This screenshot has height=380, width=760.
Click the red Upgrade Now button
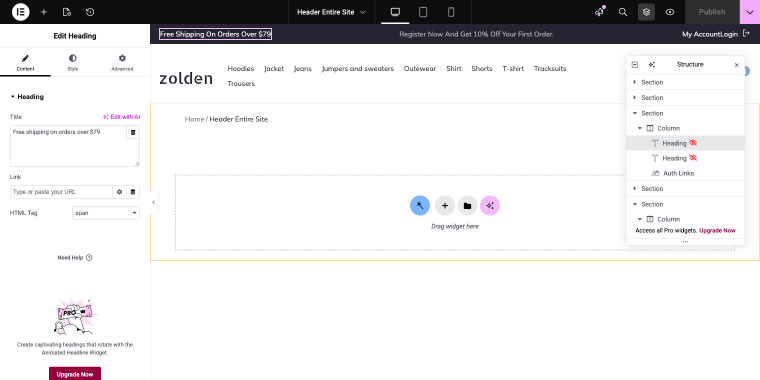pos(75,374)
